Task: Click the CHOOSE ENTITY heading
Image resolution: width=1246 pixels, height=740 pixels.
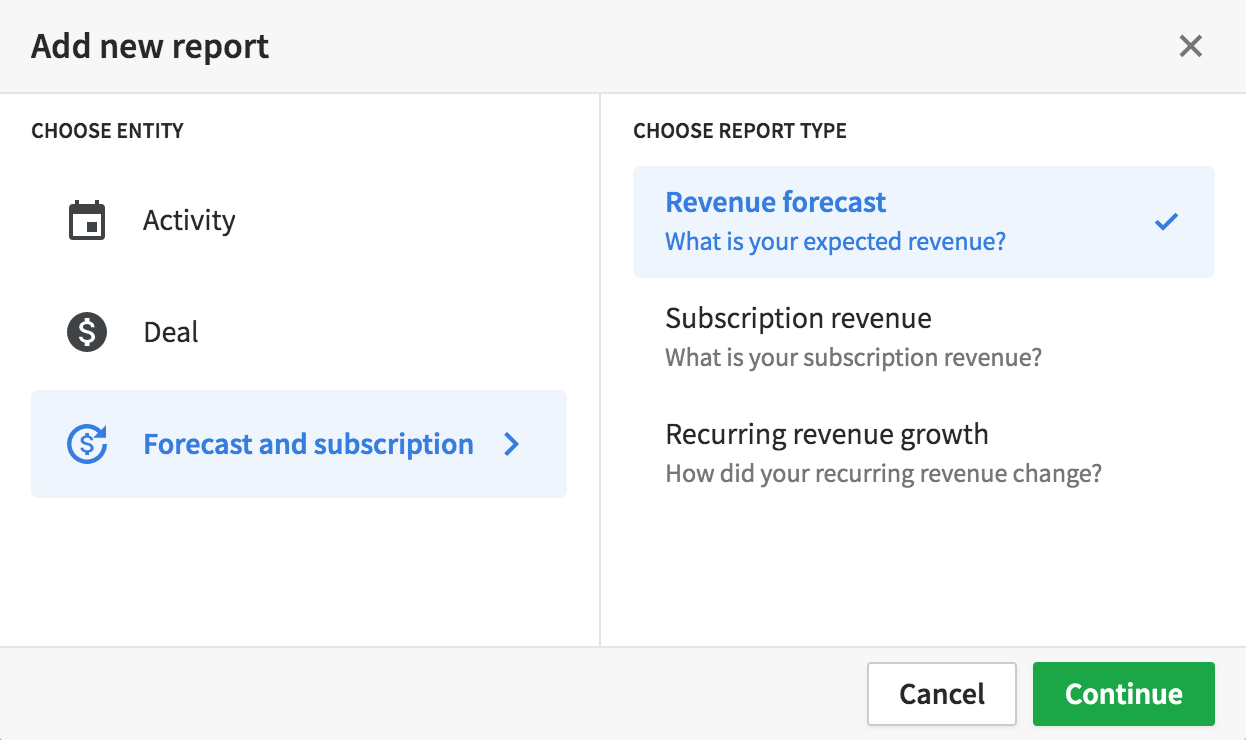Action: tap(108, 131)
